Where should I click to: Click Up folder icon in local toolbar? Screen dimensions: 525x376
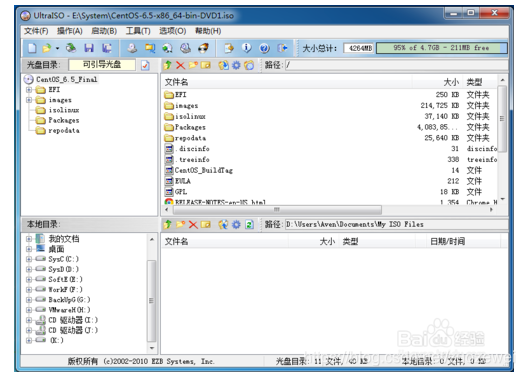click(x=168, y=224)
